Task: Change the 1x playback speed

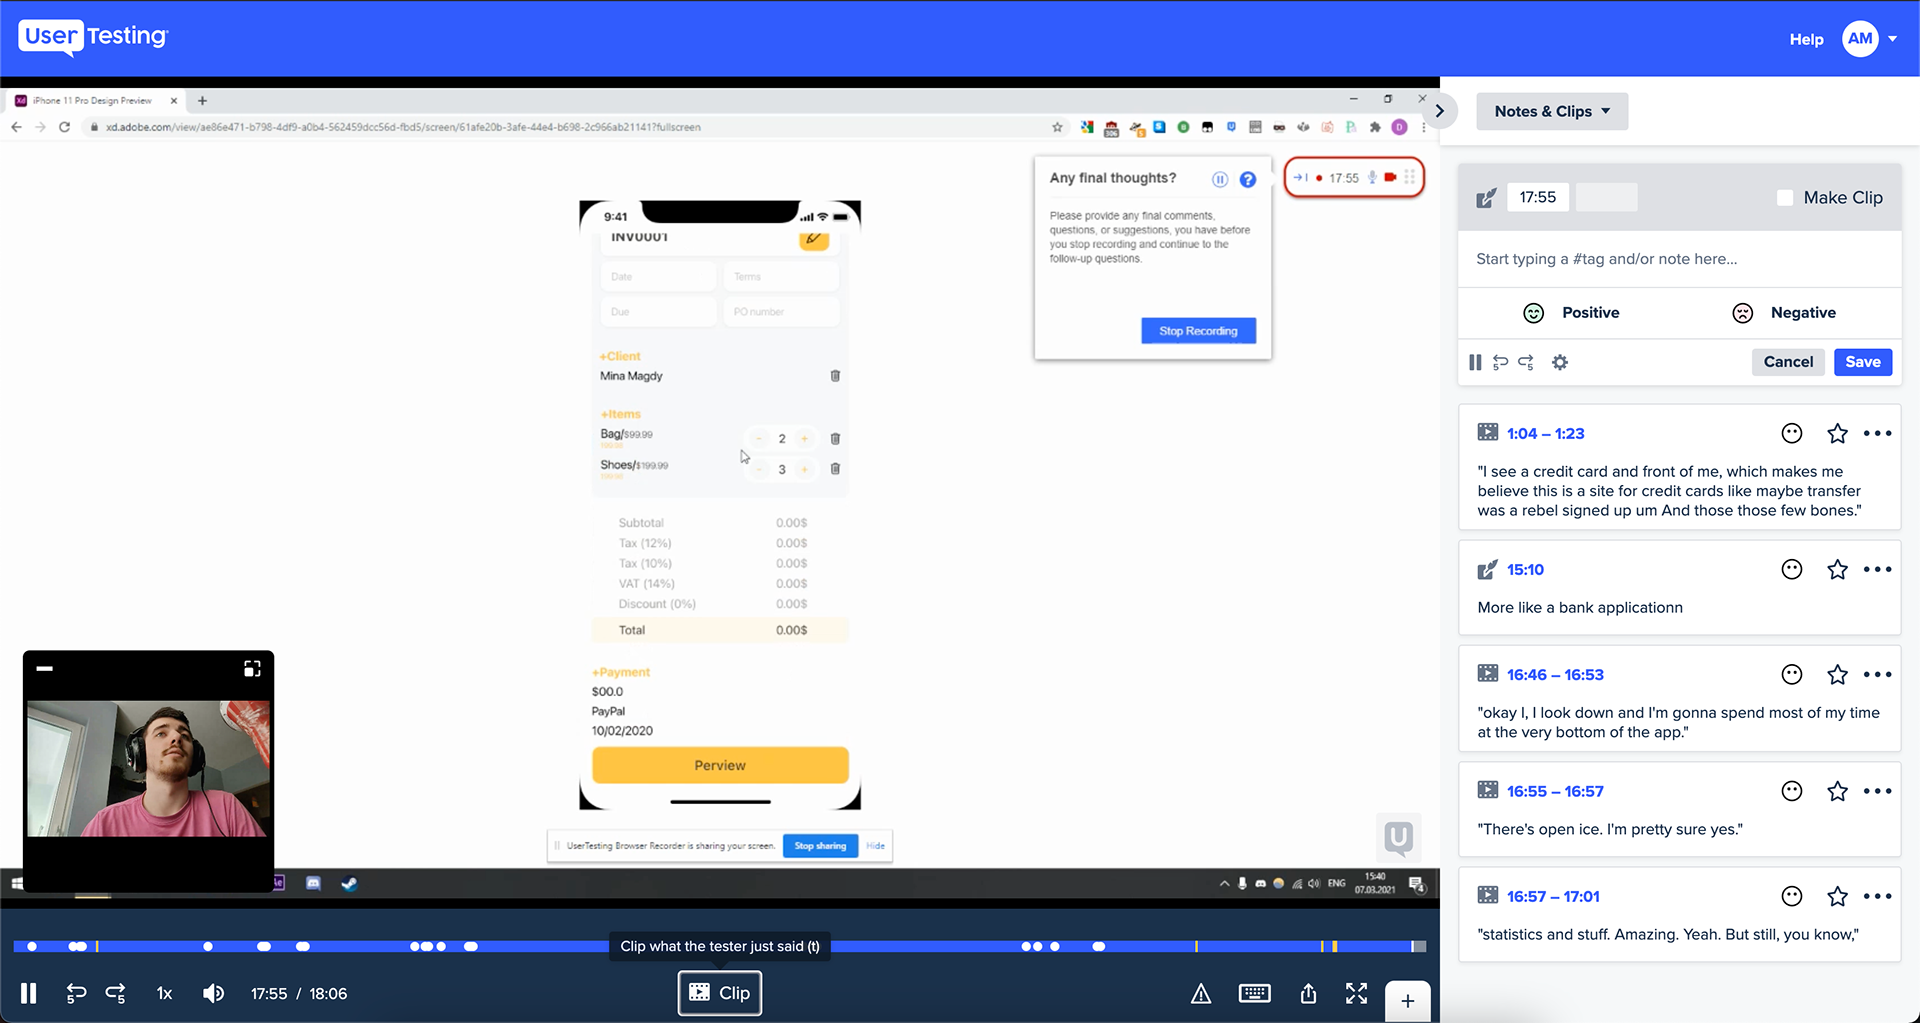Action: click(x=164, y=993)
